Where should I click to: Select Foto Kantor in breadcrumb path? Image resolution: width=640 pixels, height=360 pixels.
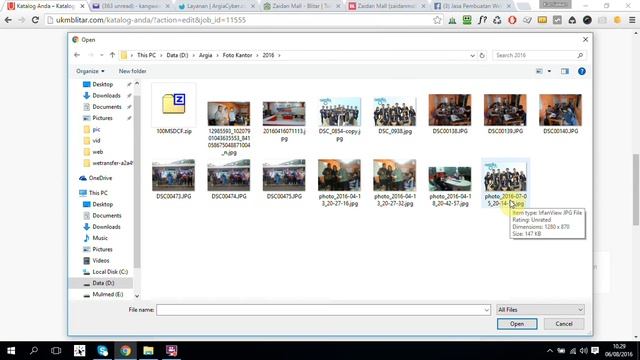tap(237, 55)
